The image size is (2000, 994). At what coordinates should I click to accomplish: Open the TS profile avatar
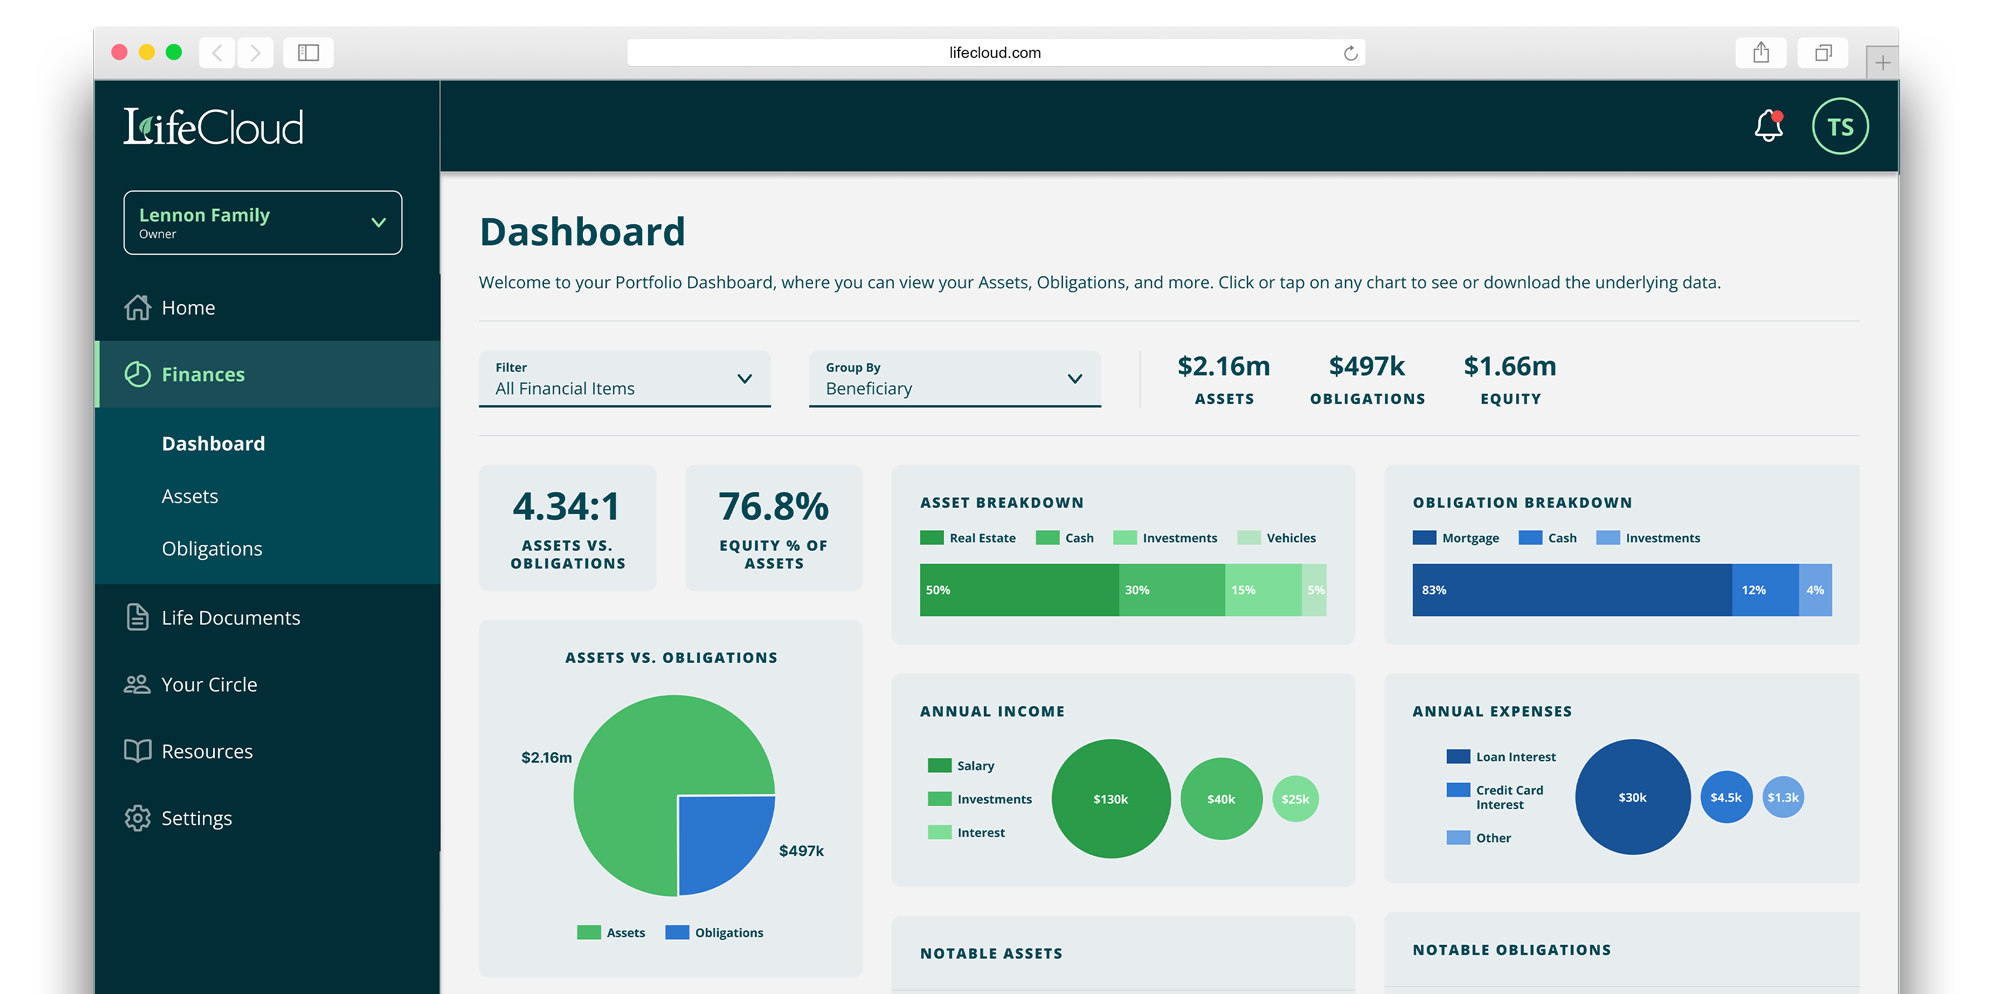(x=1841, y=126)
